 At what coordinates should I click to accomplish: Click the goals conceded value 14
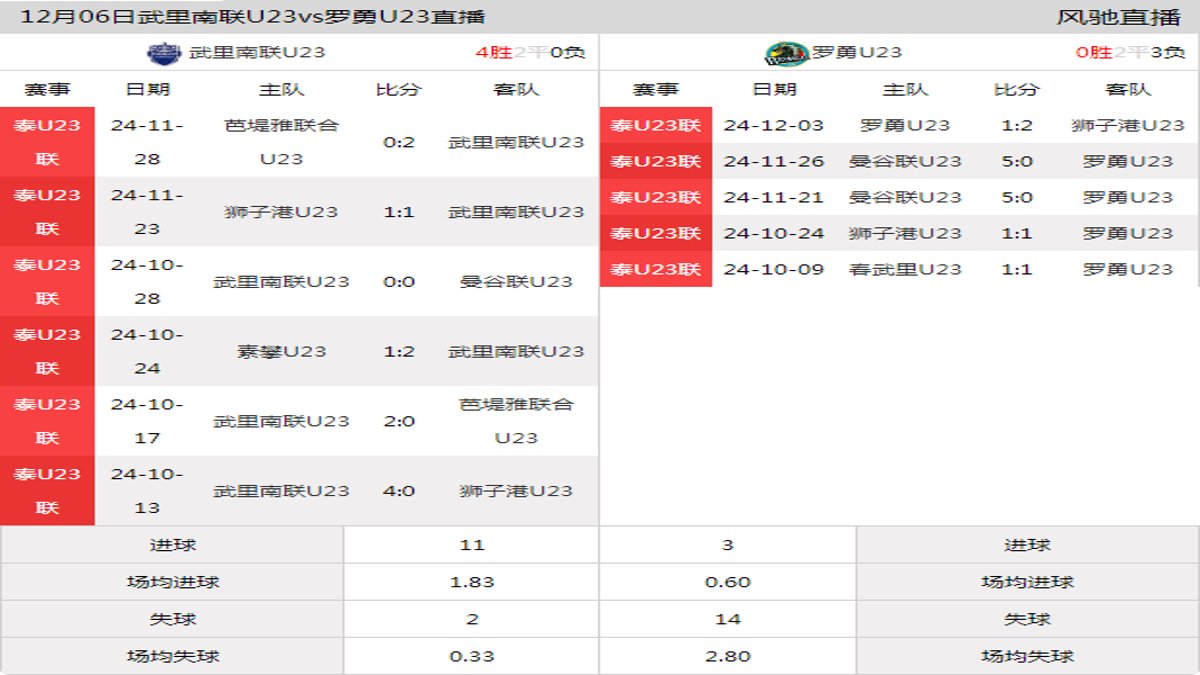pyautogui.click(x=728, y=619)
